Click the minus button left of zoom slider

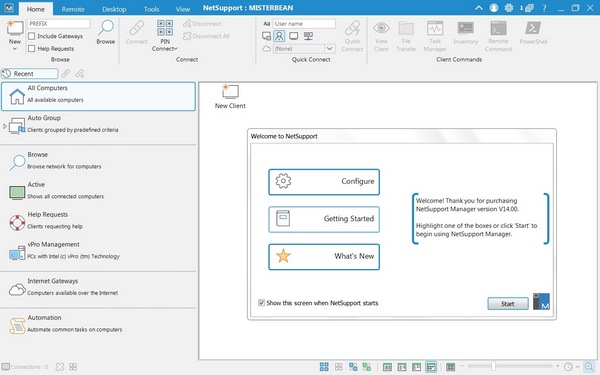462,366
